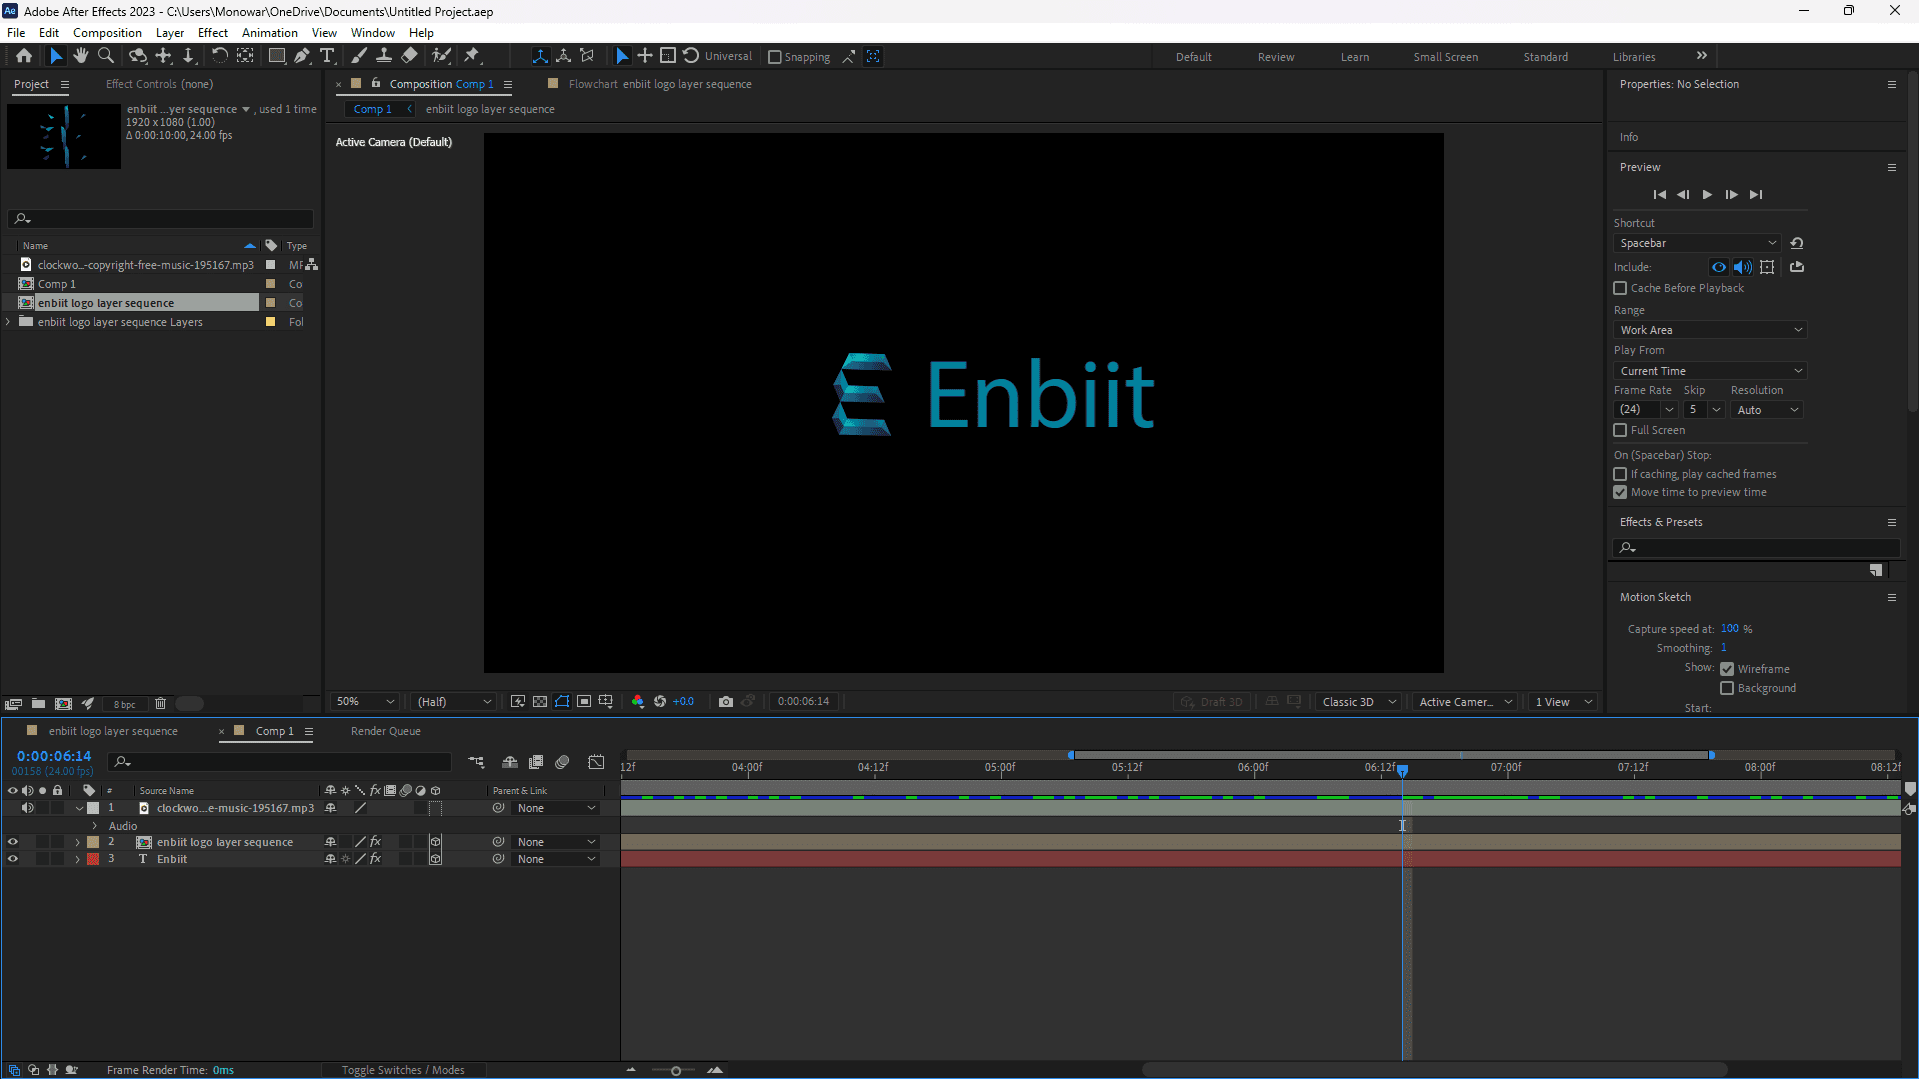
Task: Open resolution (Half) dropdown
Action: (x=454, y=702)
